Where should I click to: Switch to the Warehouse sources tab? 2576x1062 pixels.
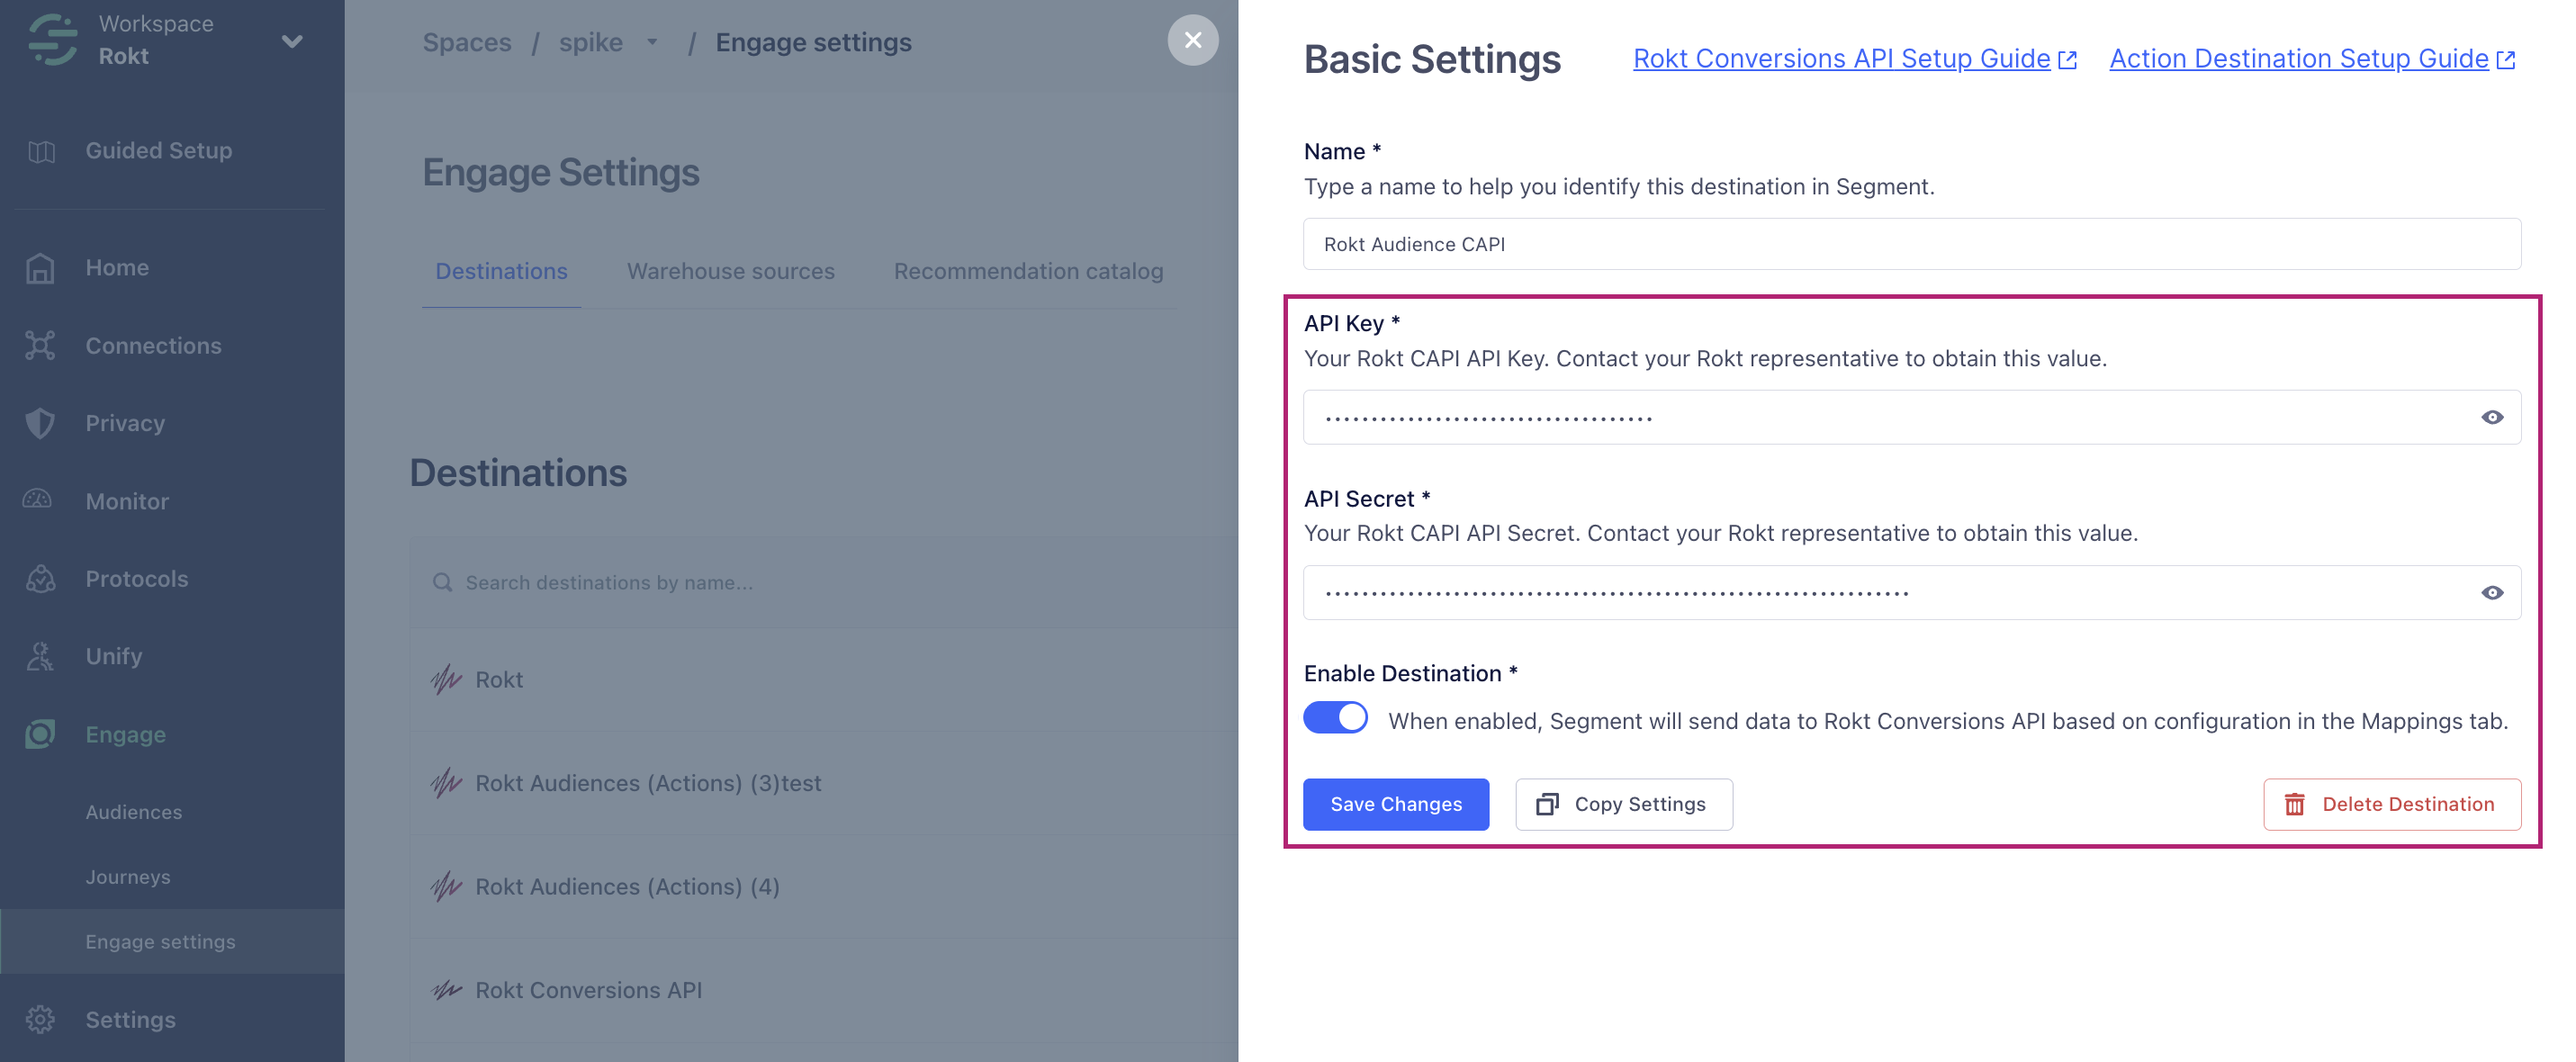pos(730,271)
